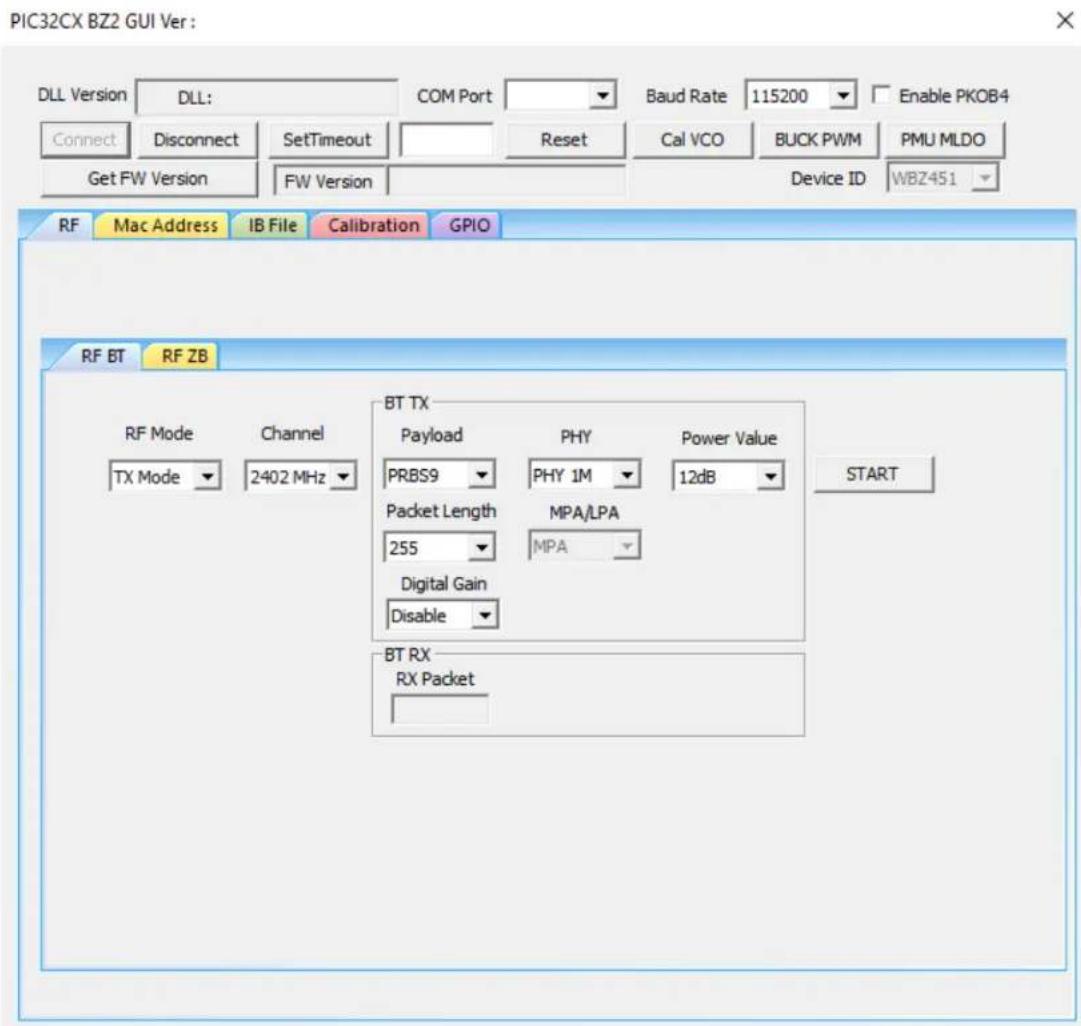
Task: Open the IB File tab
Action: pos(272,225)
